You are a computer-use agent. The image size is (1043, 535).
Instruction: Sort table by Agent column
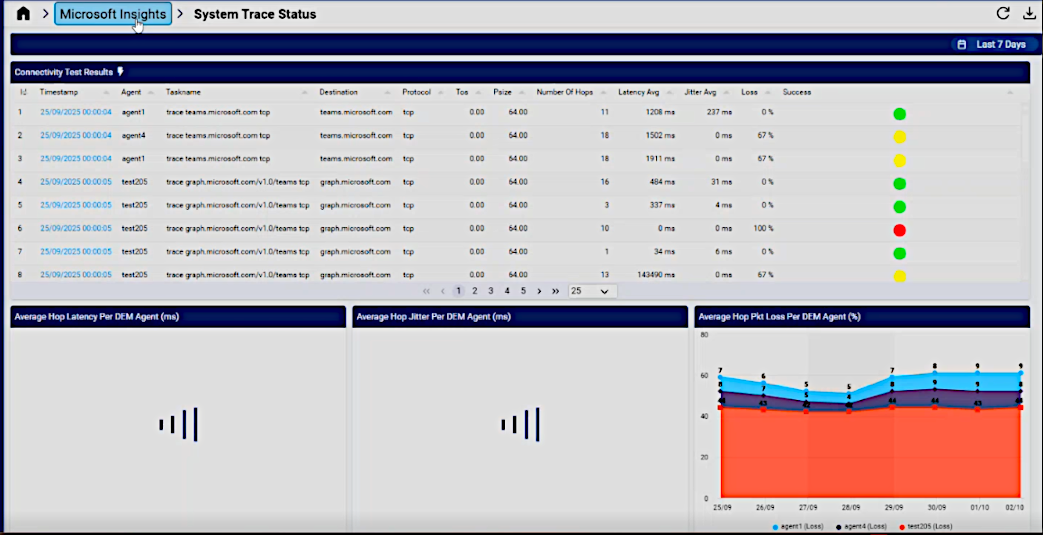click(x=131, y=92)
